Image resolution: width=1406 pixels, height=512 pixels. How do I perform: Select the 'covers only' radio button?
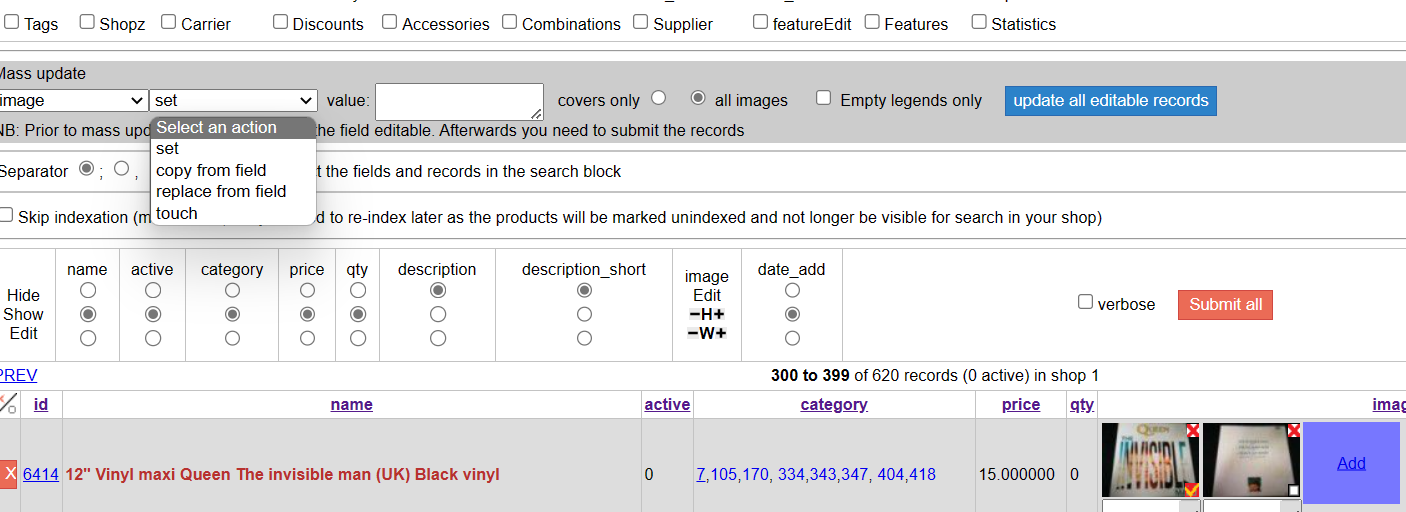coord(658,98)
